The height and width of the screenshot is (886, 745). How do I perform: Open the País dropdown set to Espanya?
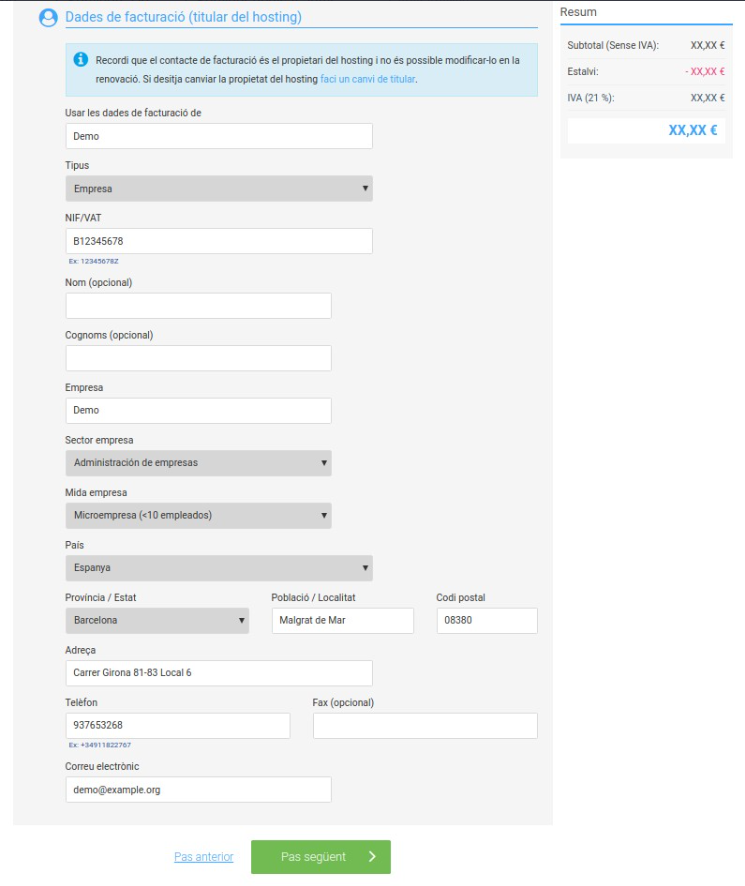click(x=219, y=568)
